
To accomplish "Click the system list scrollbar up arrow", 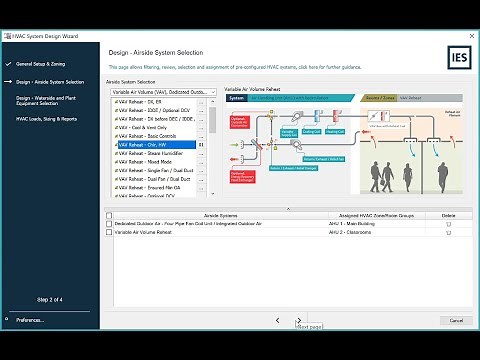I will tap(213, 101).
